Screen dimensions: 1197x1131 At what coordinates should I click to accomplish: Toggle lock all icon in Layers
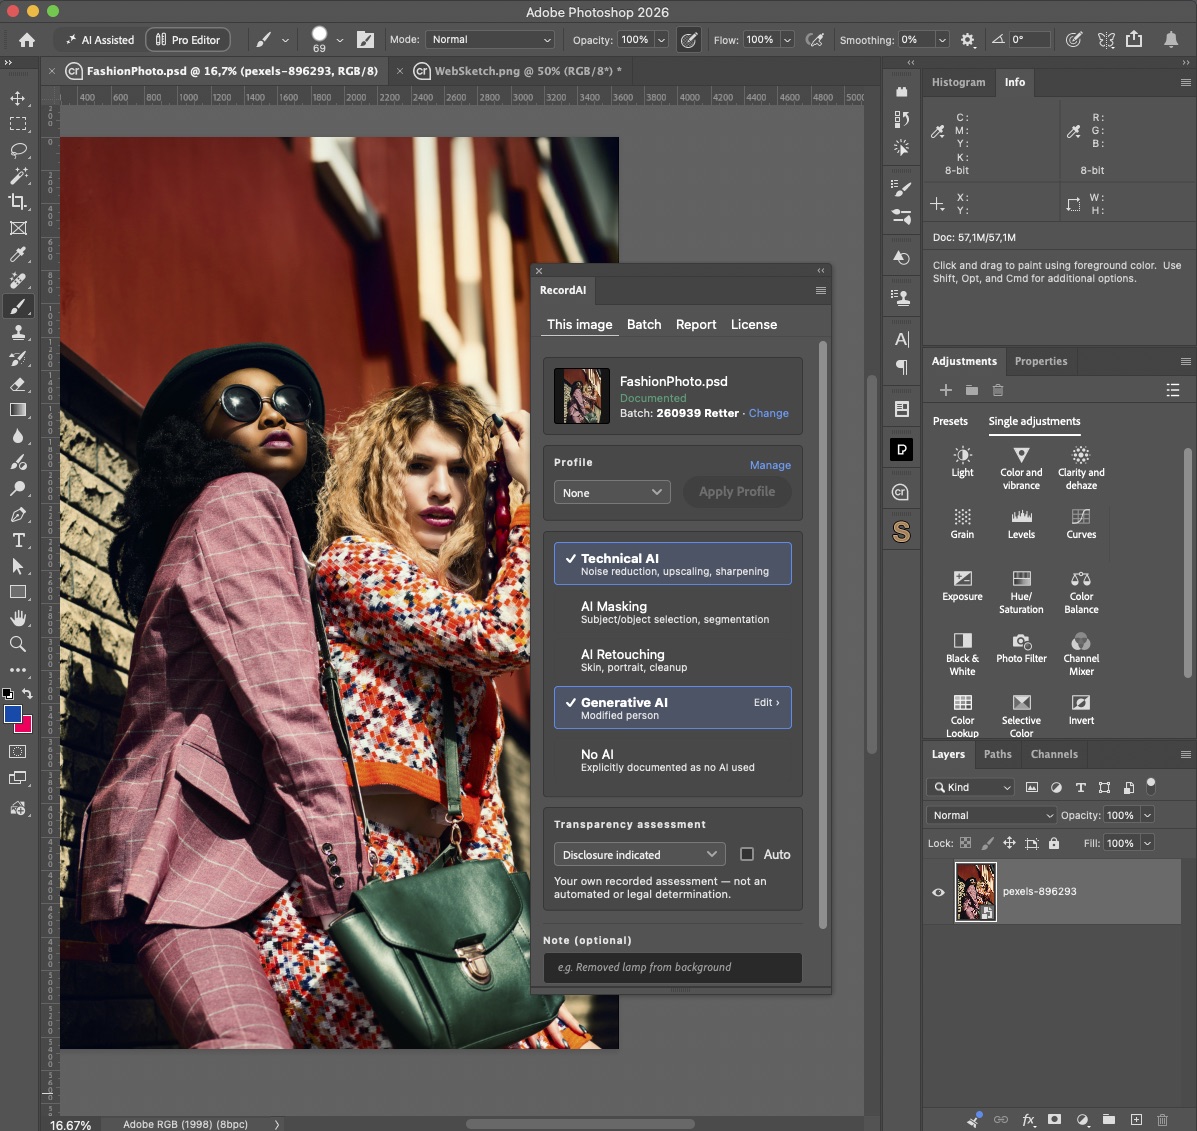1053,843
